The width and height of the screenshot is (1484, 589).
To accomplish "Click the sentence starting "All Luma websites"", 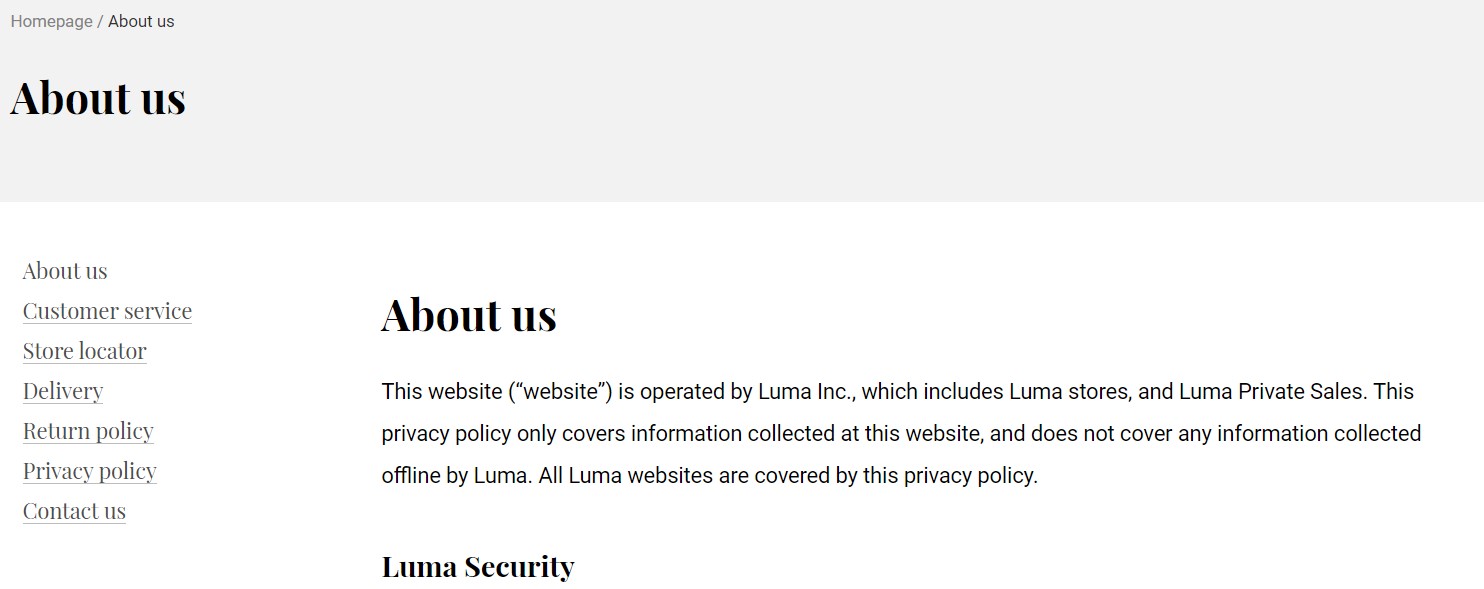I will point(788,476).
